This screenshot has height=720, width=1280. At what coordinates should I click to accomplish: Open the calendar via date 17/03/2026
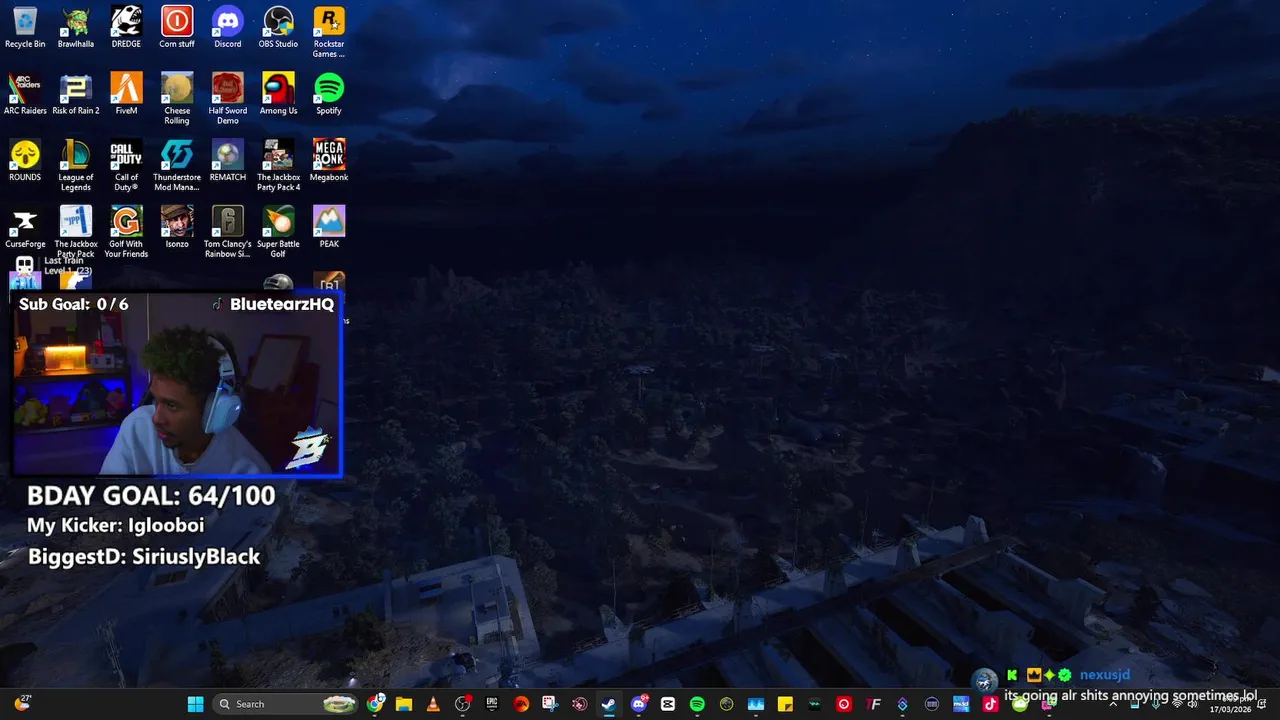click(x=1230, y=709)
